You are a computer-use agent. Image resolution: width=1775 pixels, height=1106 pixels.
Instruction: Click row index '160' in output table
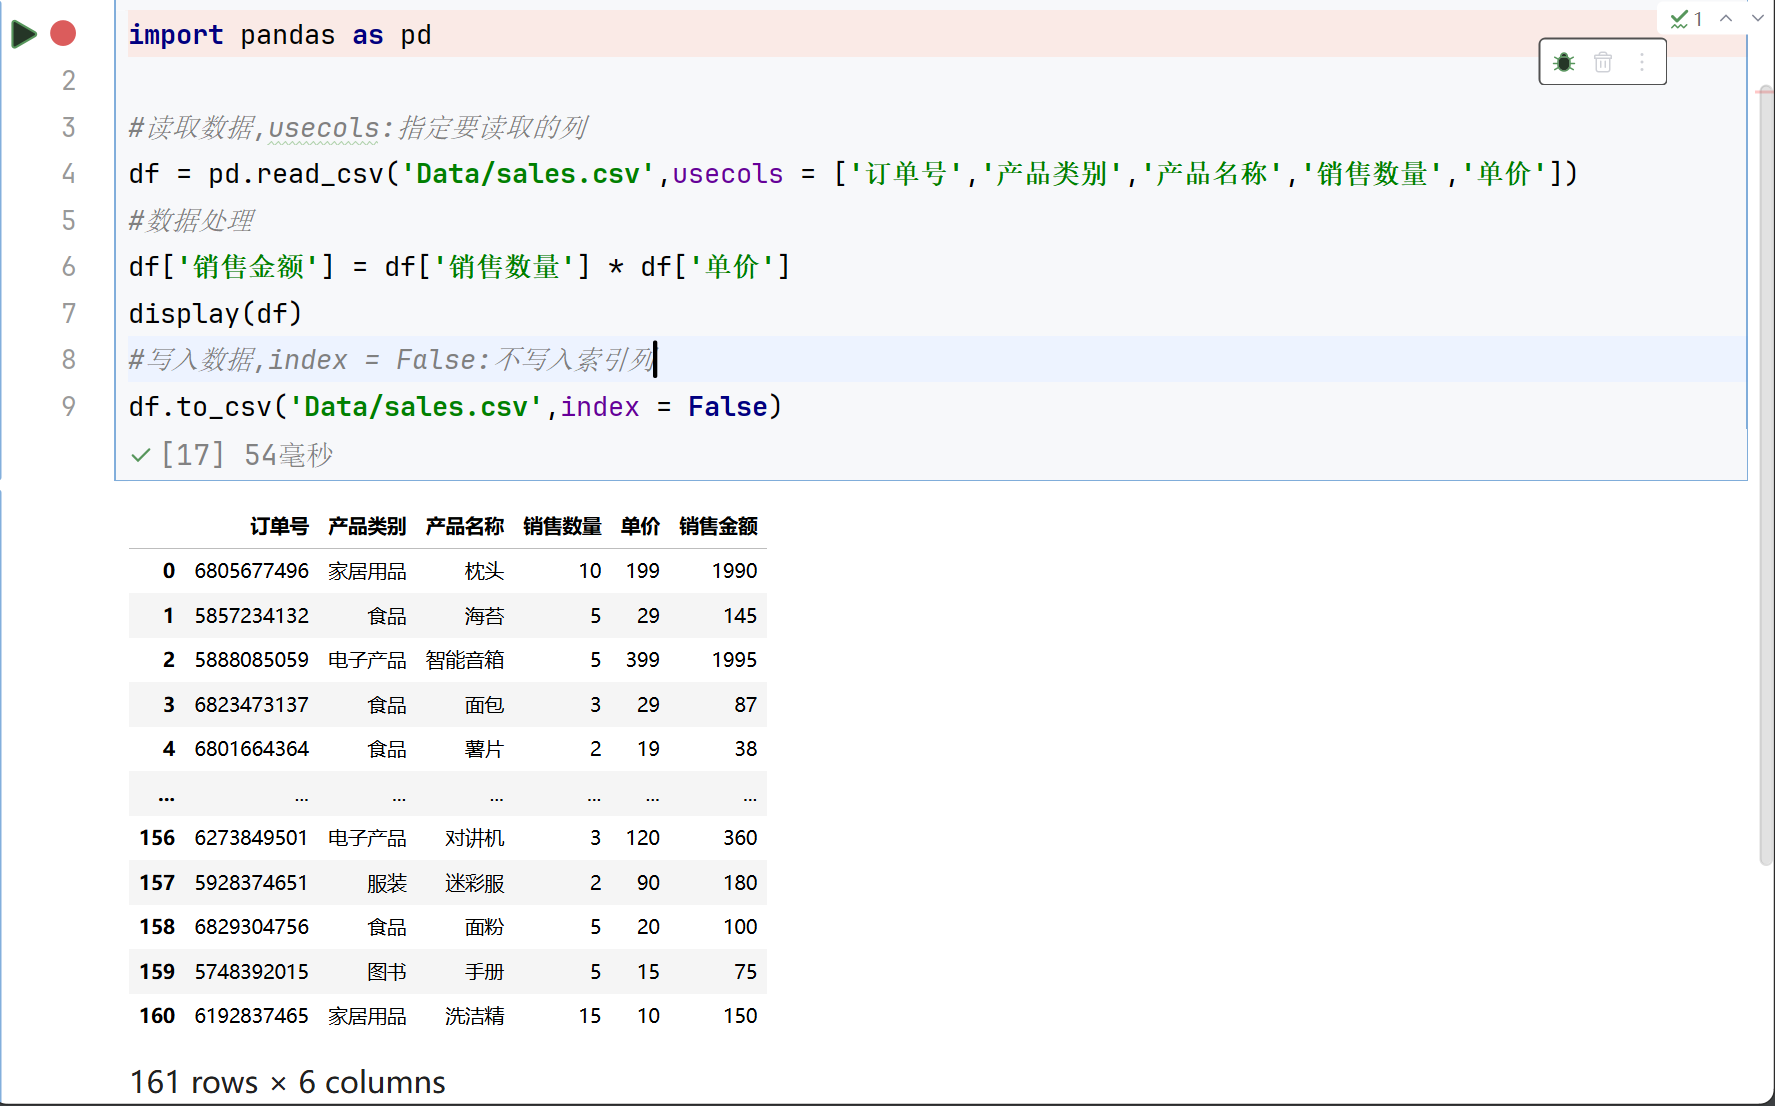[157, 1016]
